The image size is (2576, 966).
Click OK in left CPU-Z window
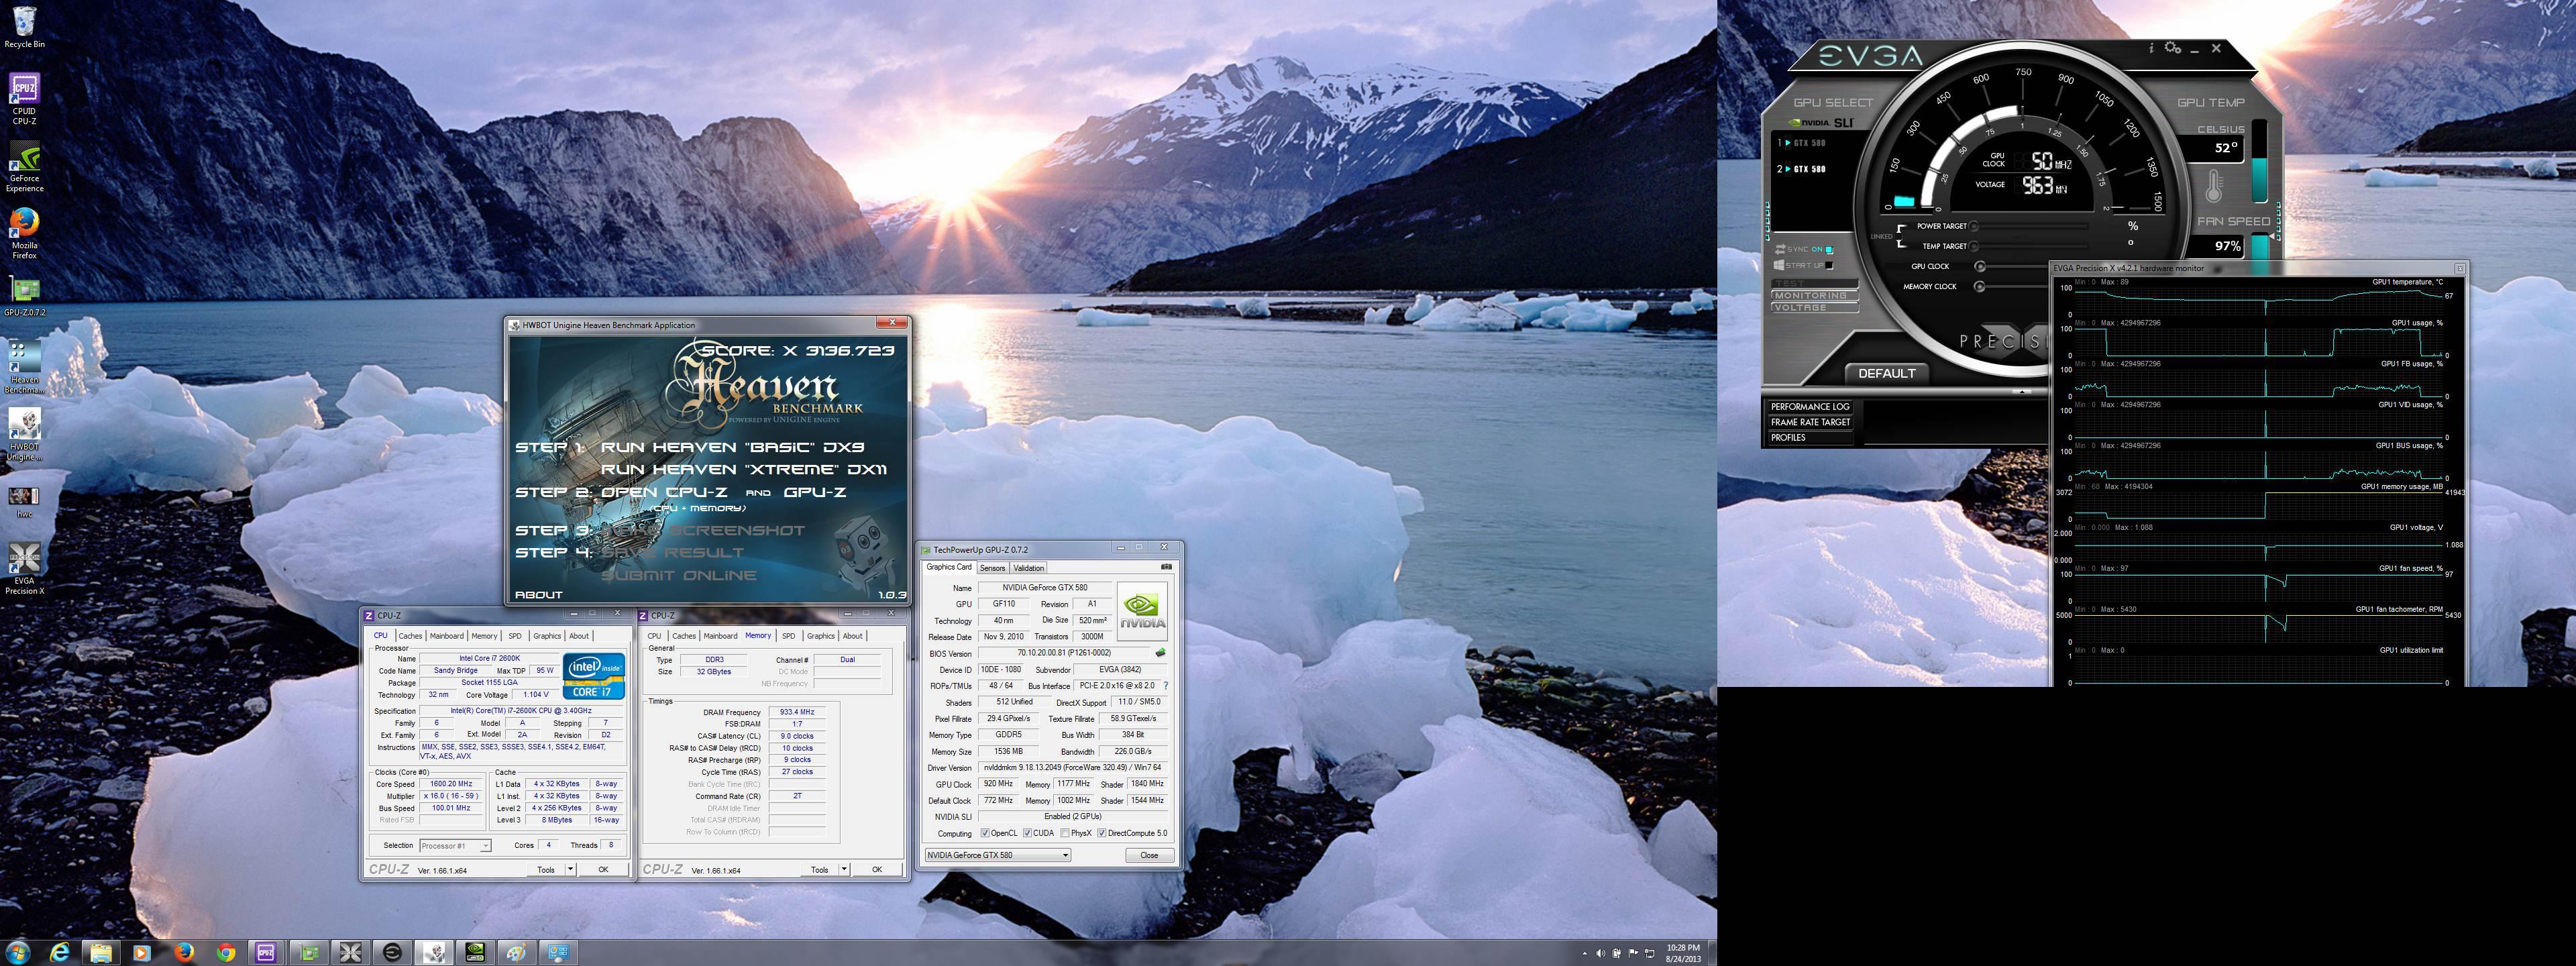pyautogui.click(x=603, y=869)
